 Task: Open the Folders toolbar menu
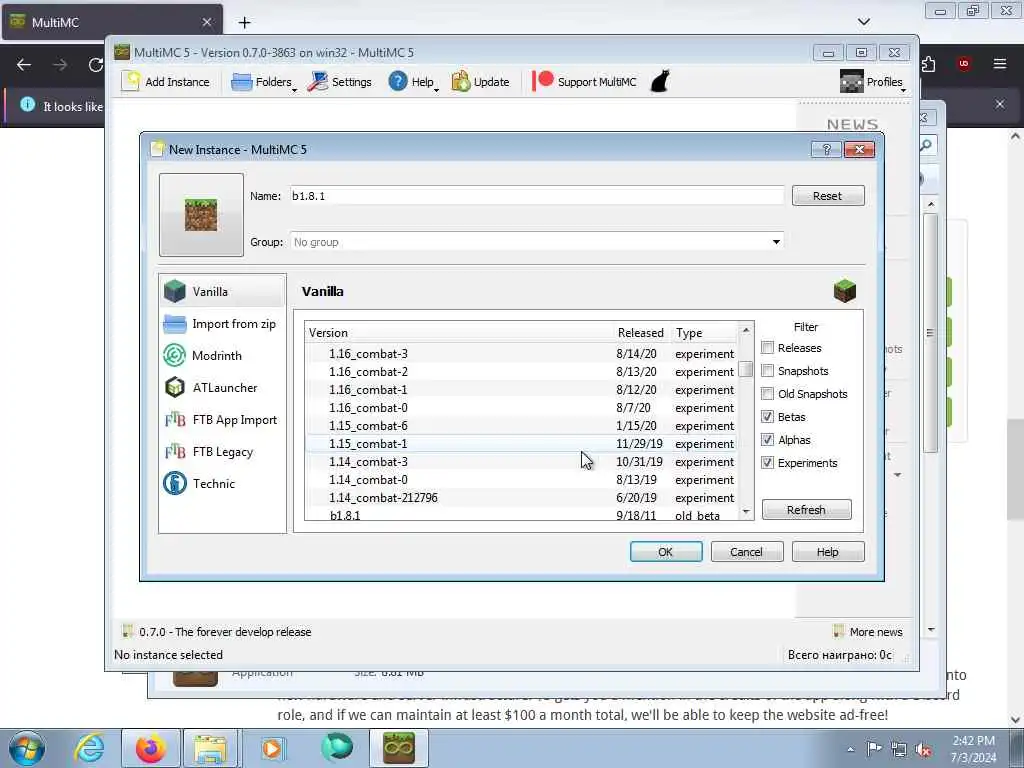pos(264,82)
